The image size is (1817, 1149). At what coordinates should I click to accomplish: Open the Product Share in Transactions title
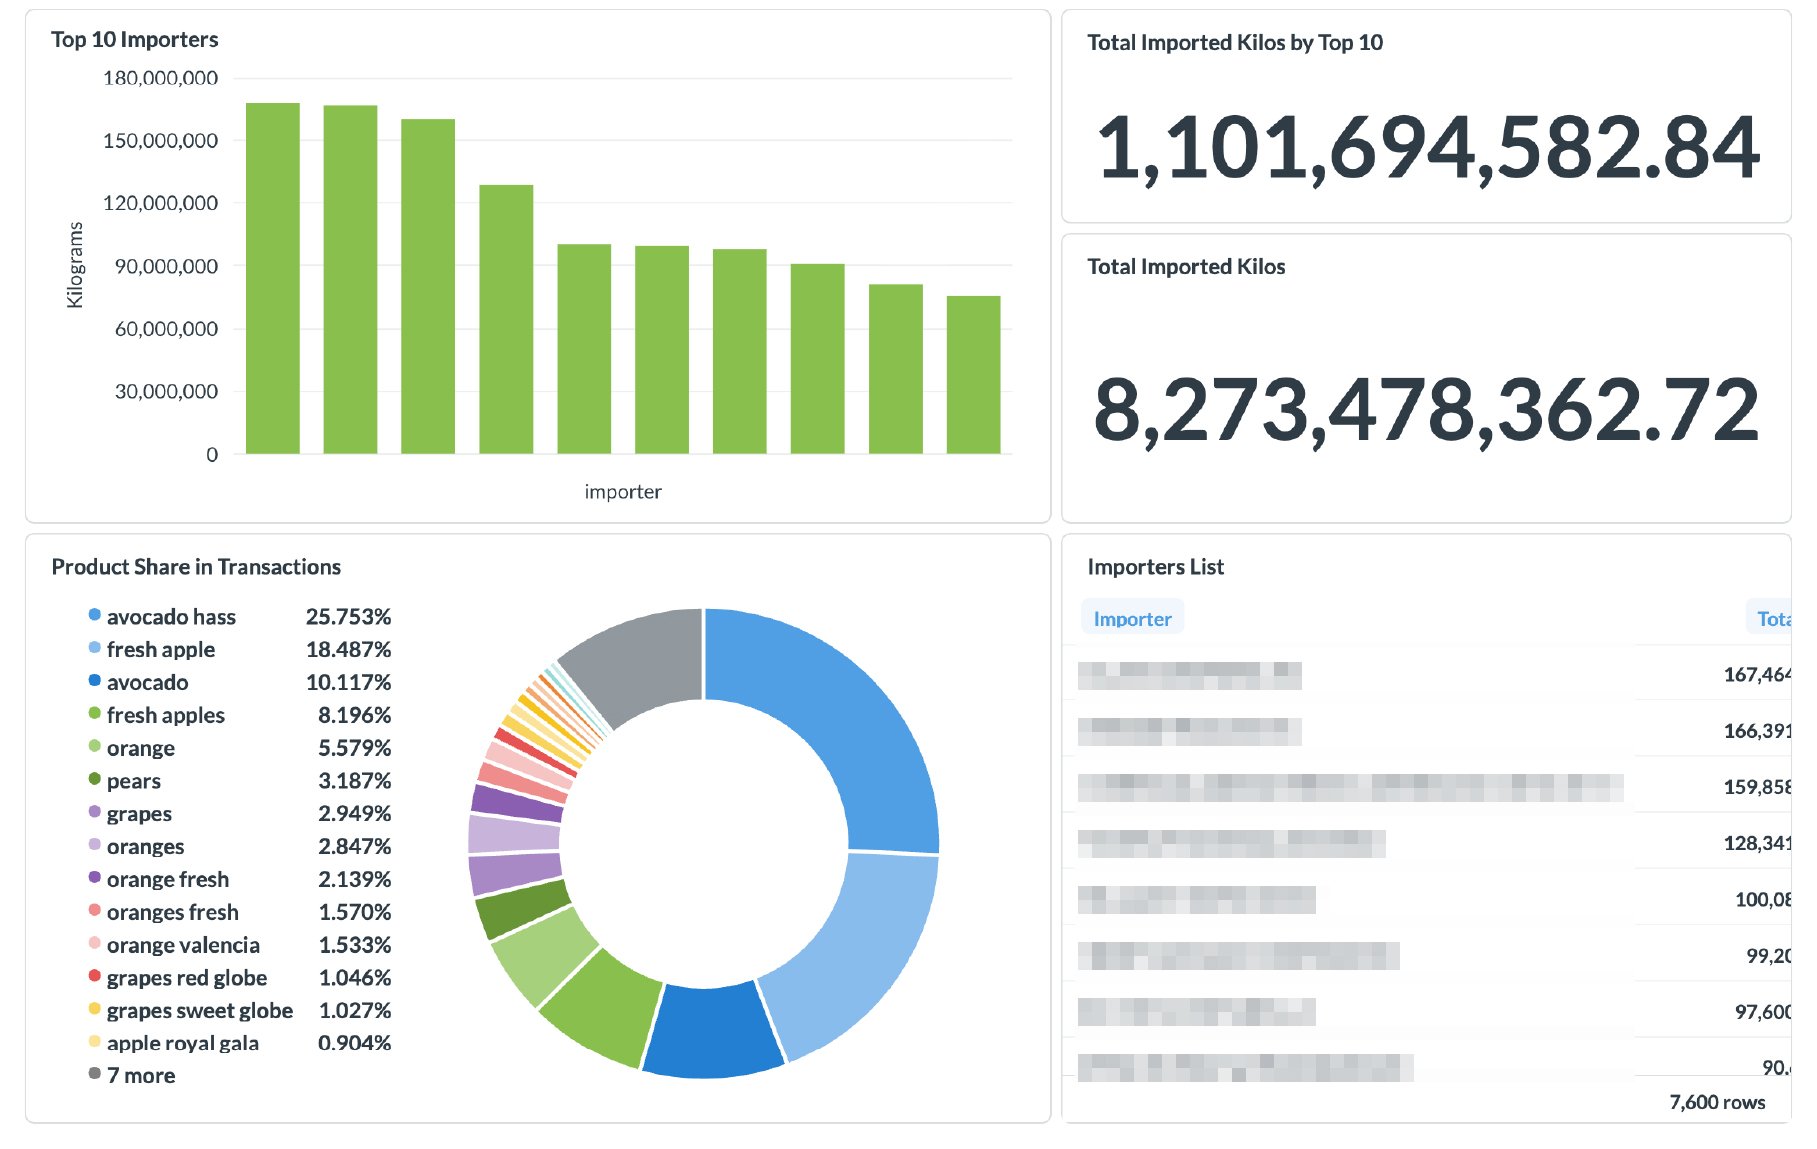pos(196,567)
